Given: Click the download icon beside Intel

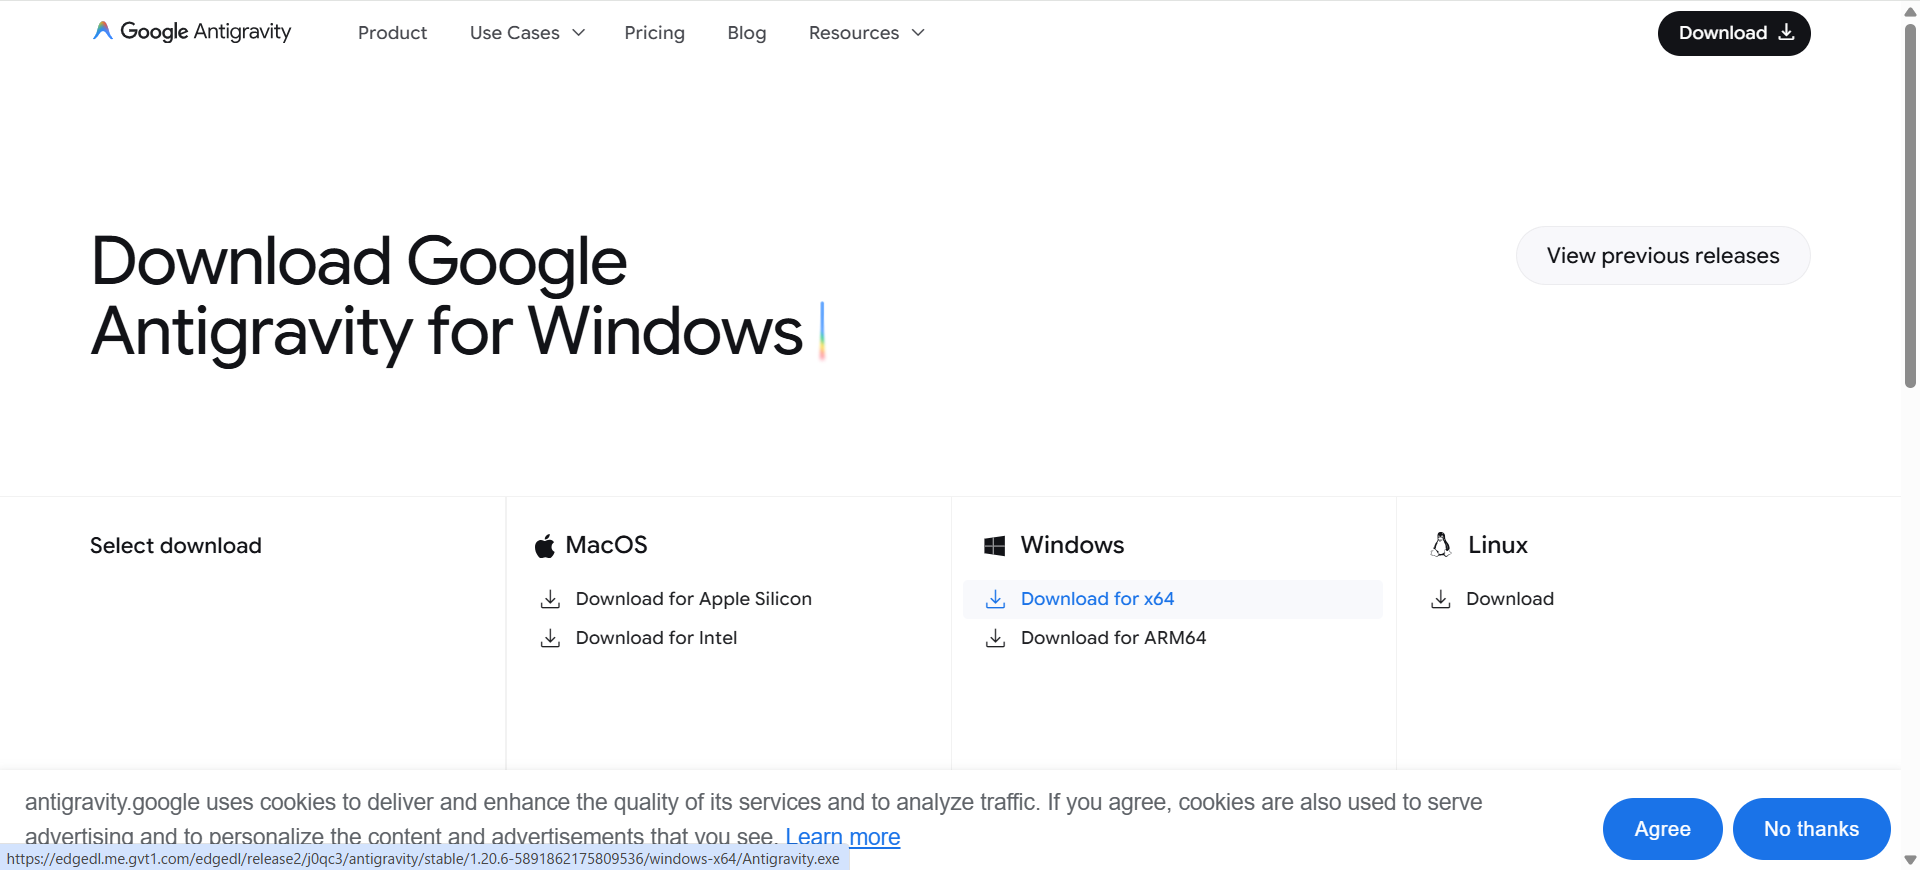Looking at the screenshot, I should (550, 638).
